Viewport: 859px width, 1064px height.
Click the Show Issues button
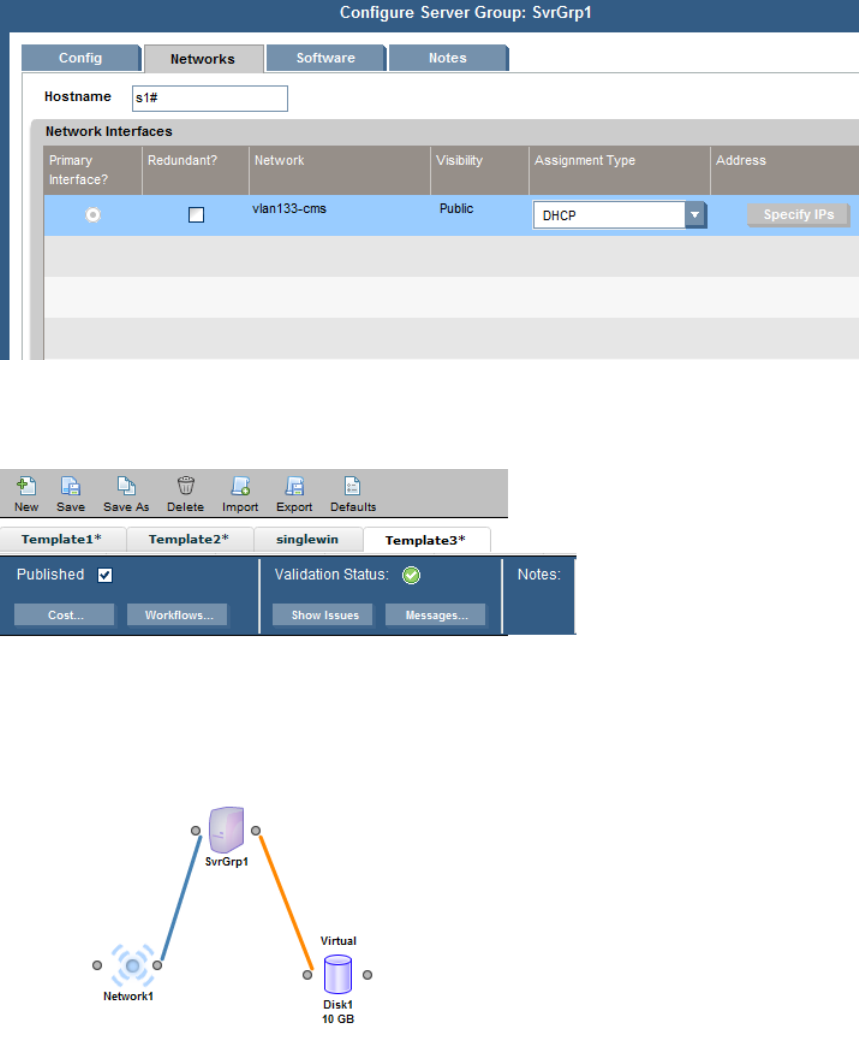324,615
